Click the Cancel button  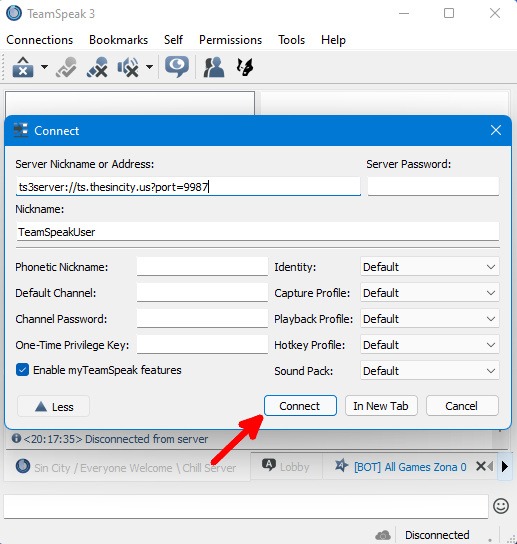point(462,406)
